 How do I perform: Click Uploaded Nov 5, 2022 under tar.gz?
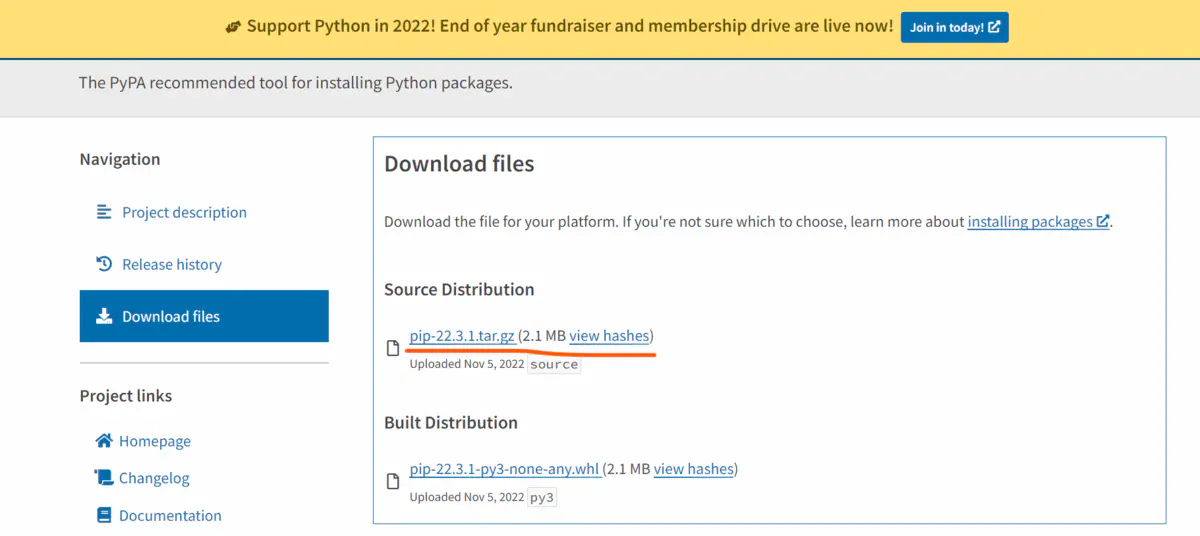click(466, 364)
